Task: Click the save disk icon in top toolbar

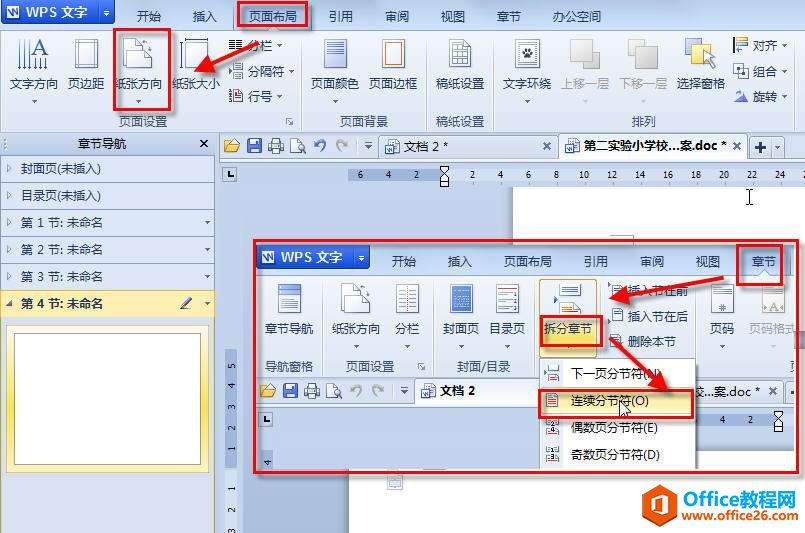Action: coord(254,146)
